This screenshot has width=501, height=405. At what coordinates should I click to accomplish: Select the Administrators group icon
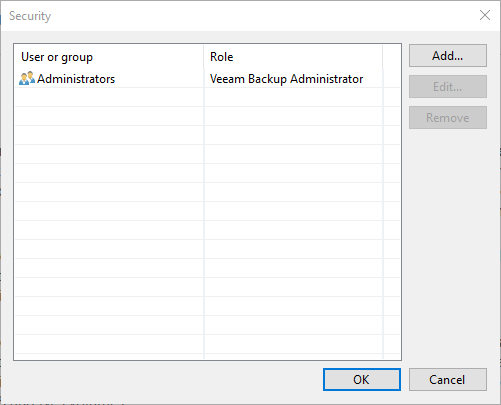(27, 78)
